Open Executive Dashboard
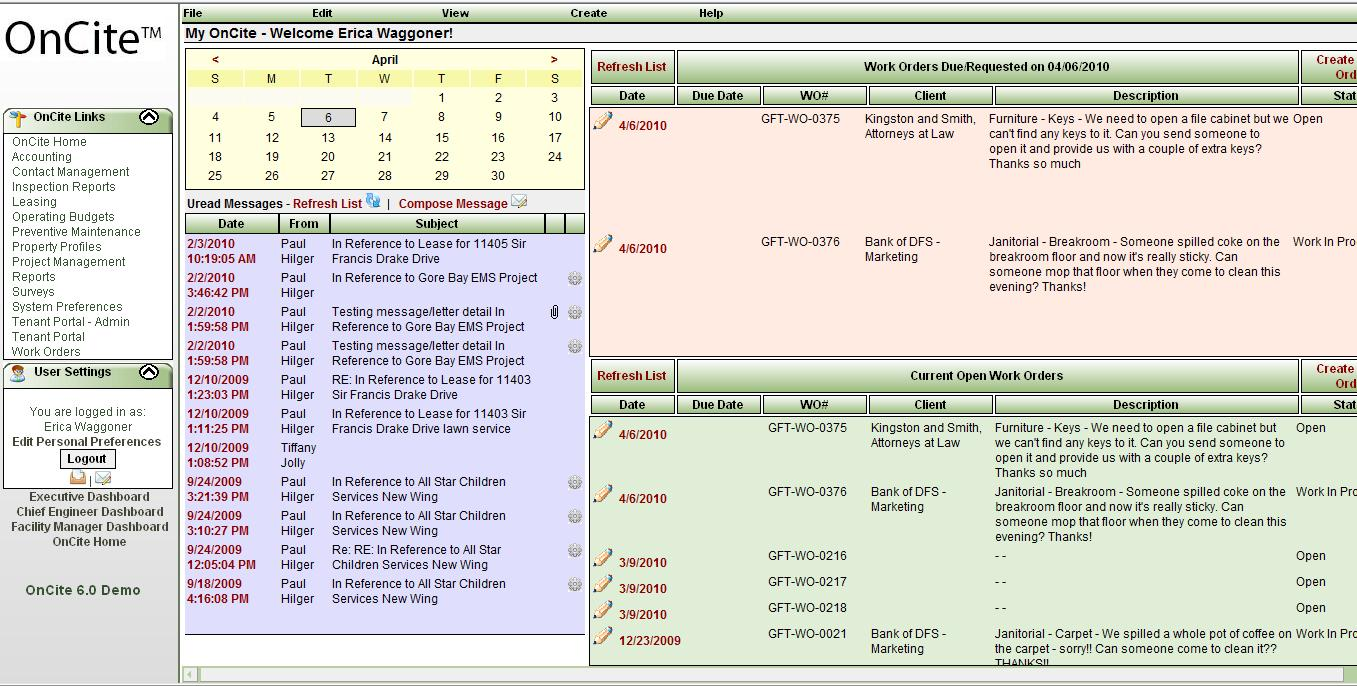Image resolution: width=1357 pixels, height=686 pixels. click(89, 497)
